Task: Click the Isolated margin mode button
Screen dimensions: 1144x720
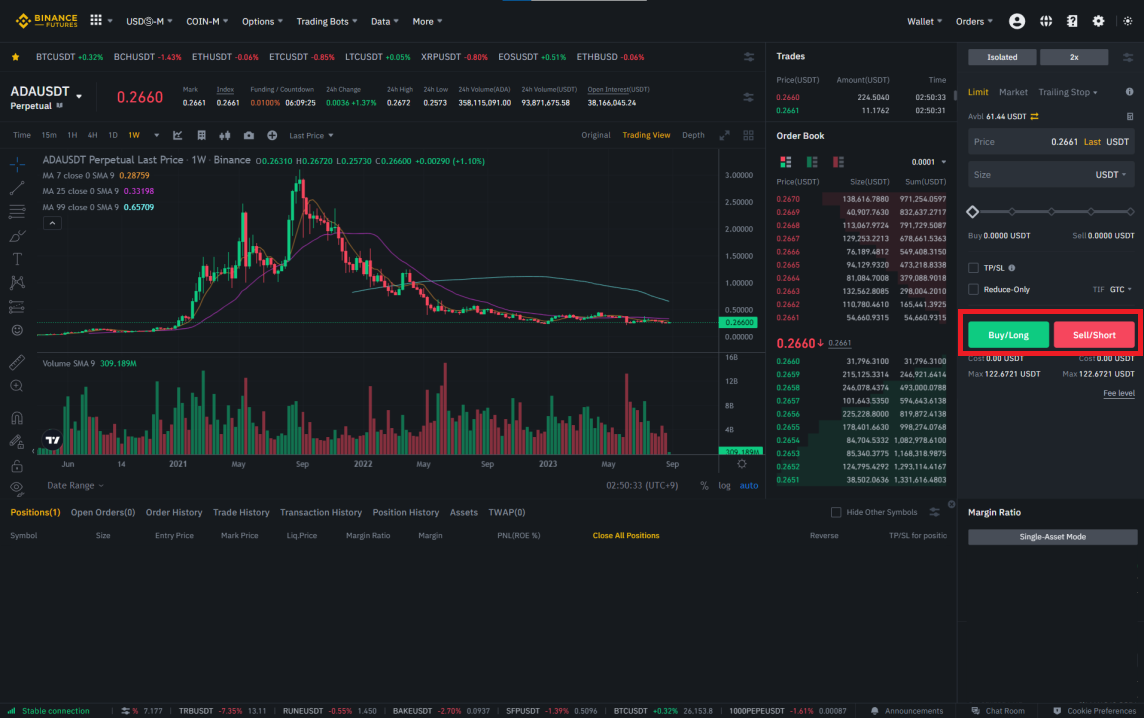Action: coord(1002,57)
